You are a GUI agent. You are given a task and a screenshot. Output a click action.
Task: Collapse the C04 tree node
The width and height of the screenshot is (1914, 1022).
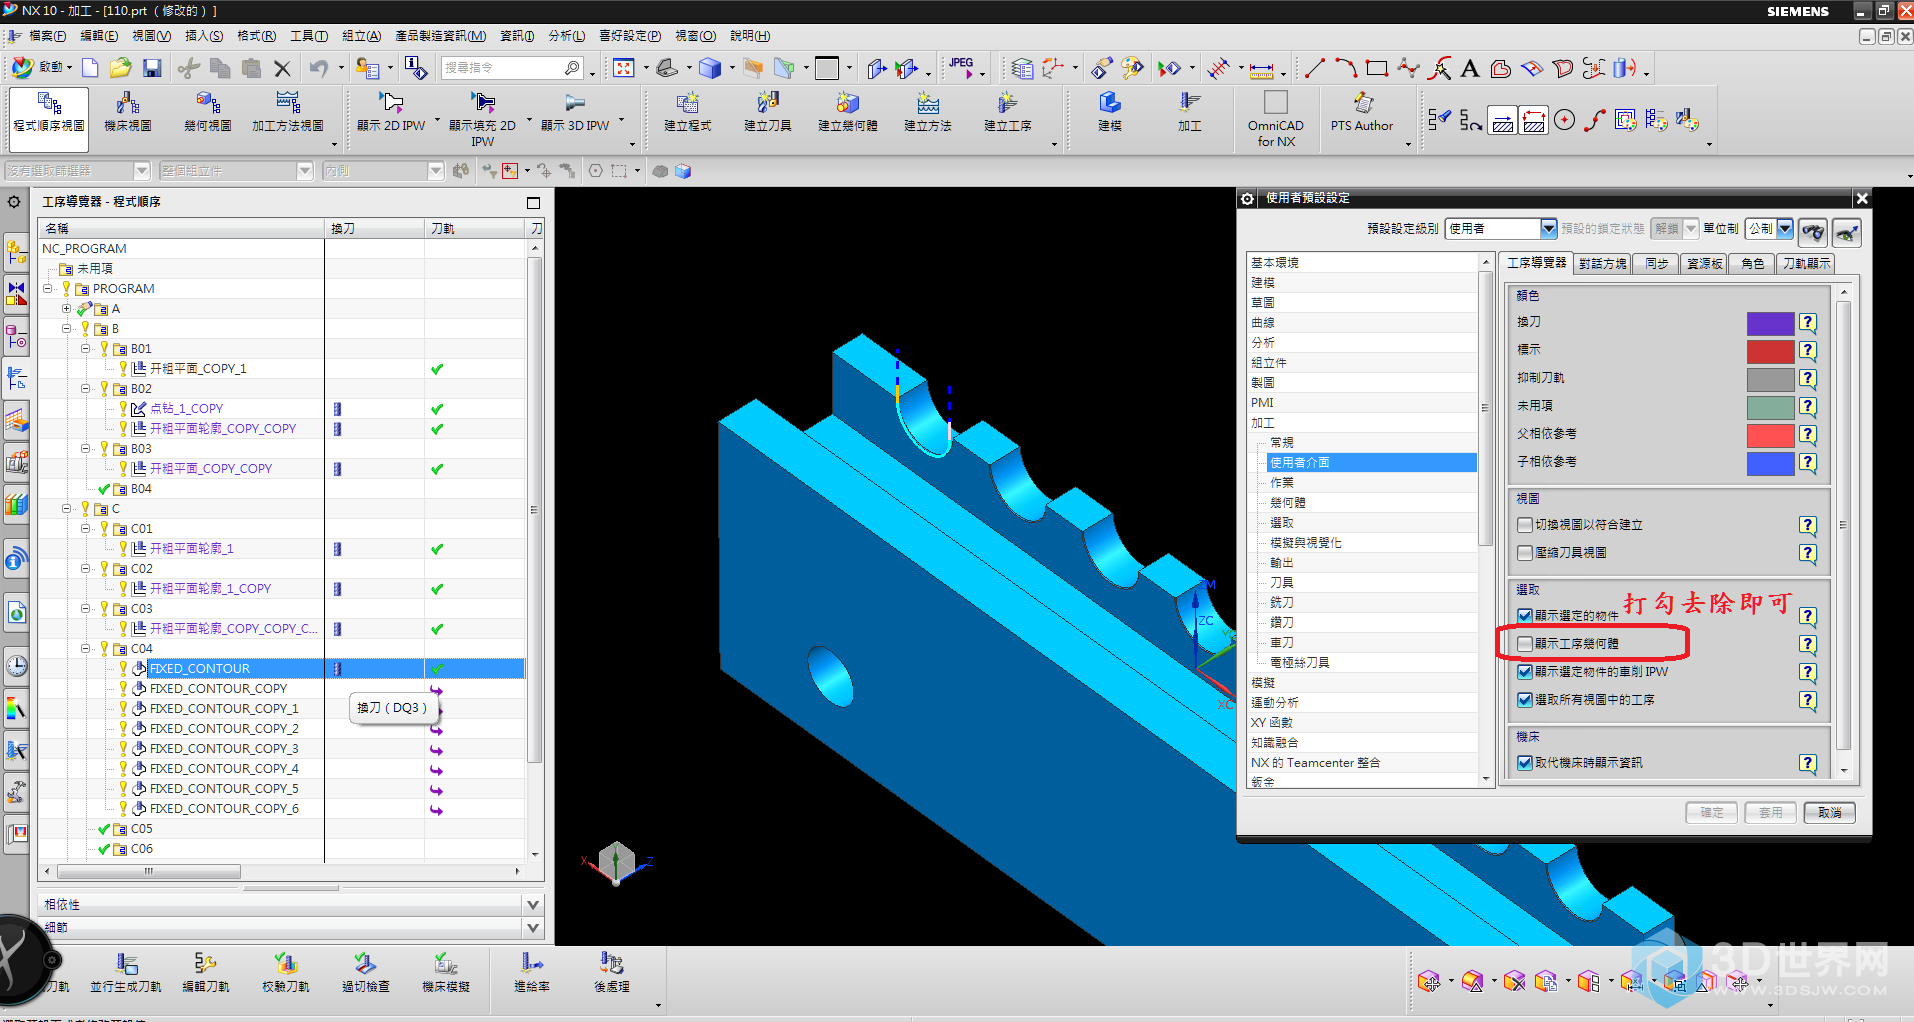click(x=86, y=649)
